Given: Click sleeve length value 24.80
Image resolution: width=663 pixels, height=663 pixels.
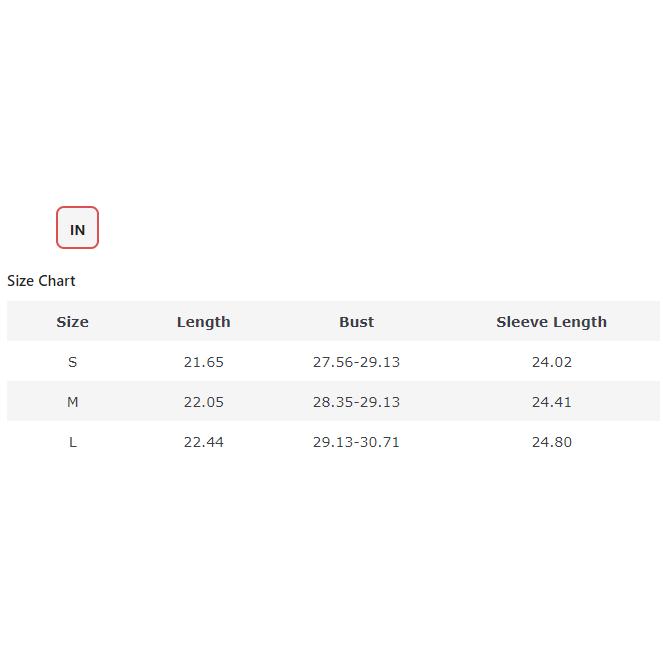Looking at the screenshot, I should click(x=551, y=442).
